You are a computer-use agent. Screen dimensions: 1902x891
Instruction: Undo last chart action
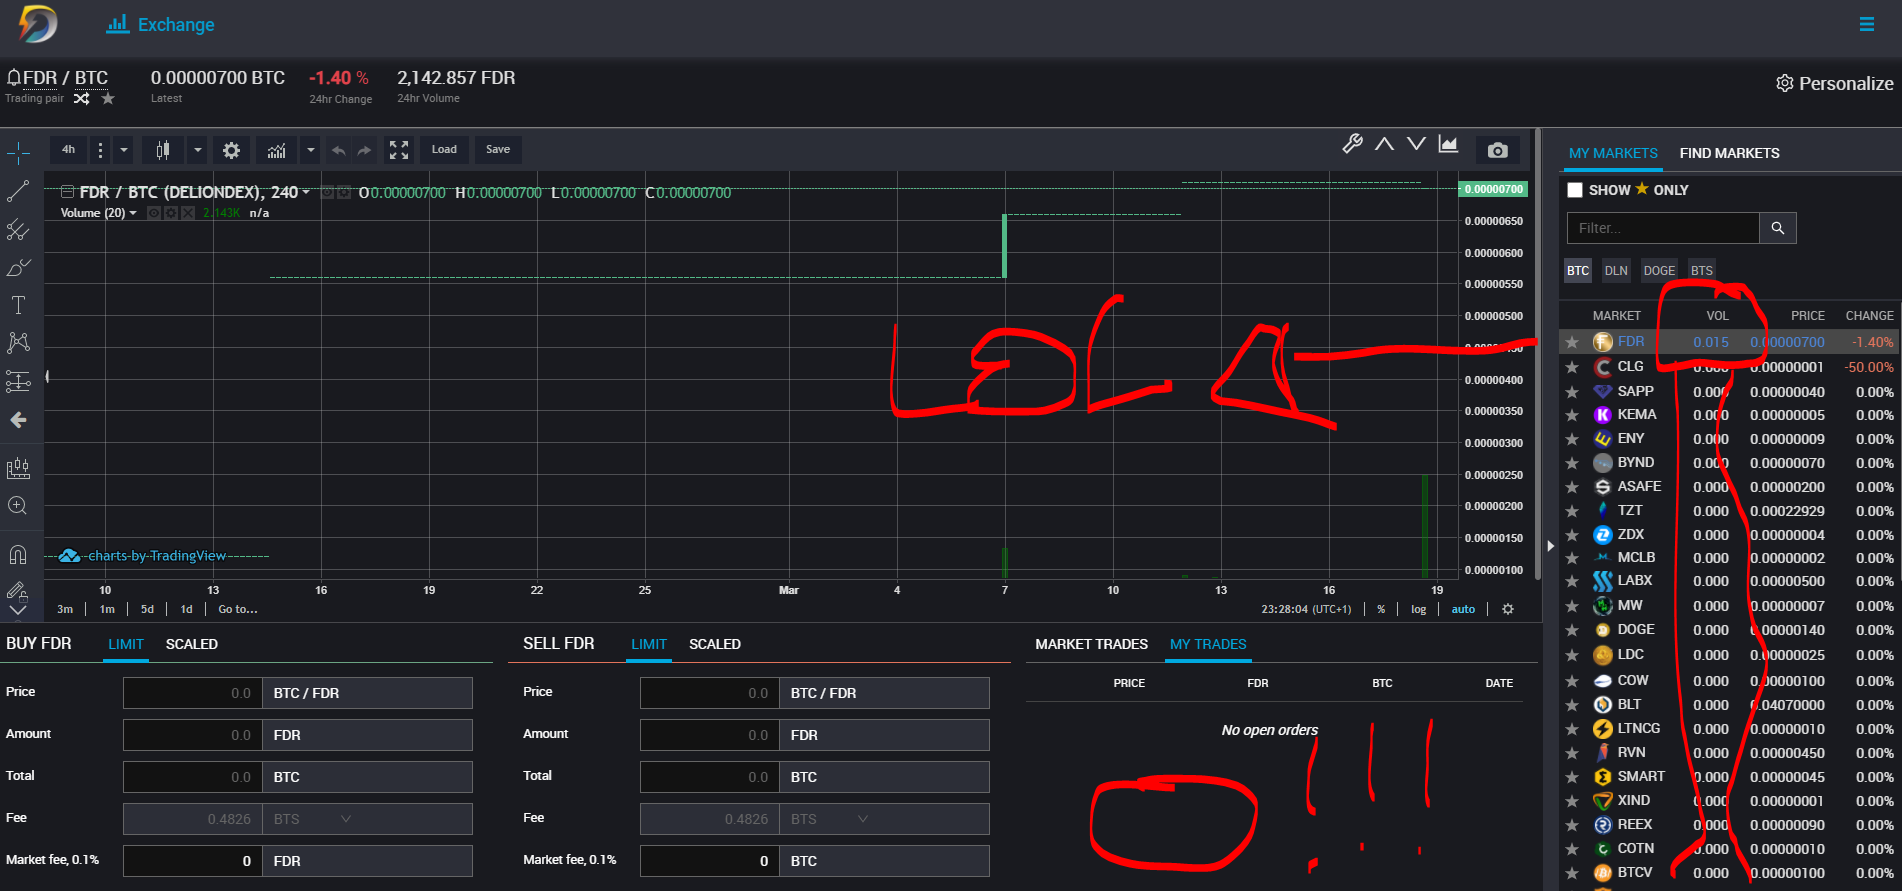click(x=338, y=150)
